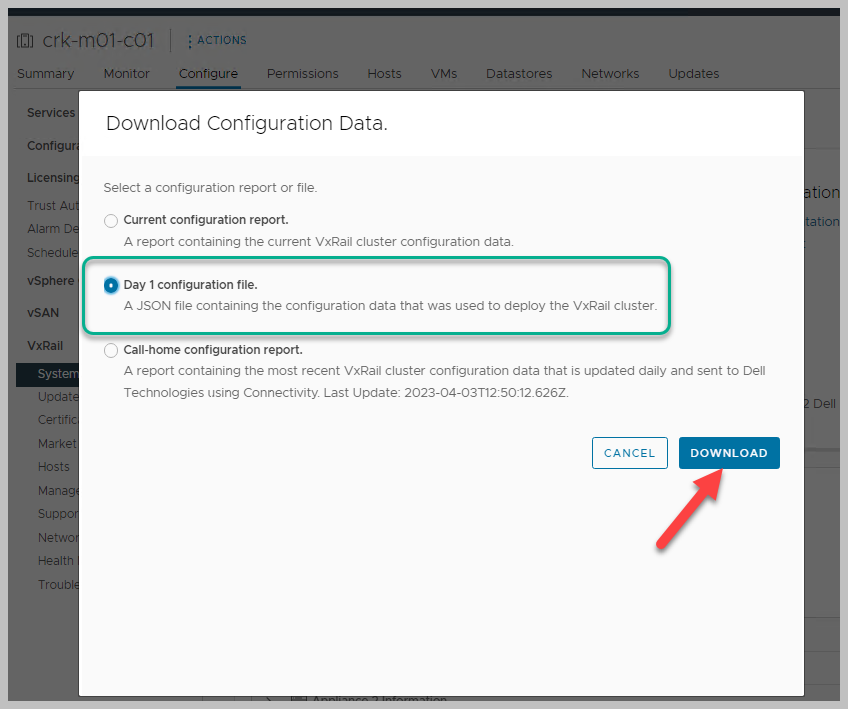848x709 pixels.
Task: Open the Hosts tab in top bar
Action: [384, 74]
